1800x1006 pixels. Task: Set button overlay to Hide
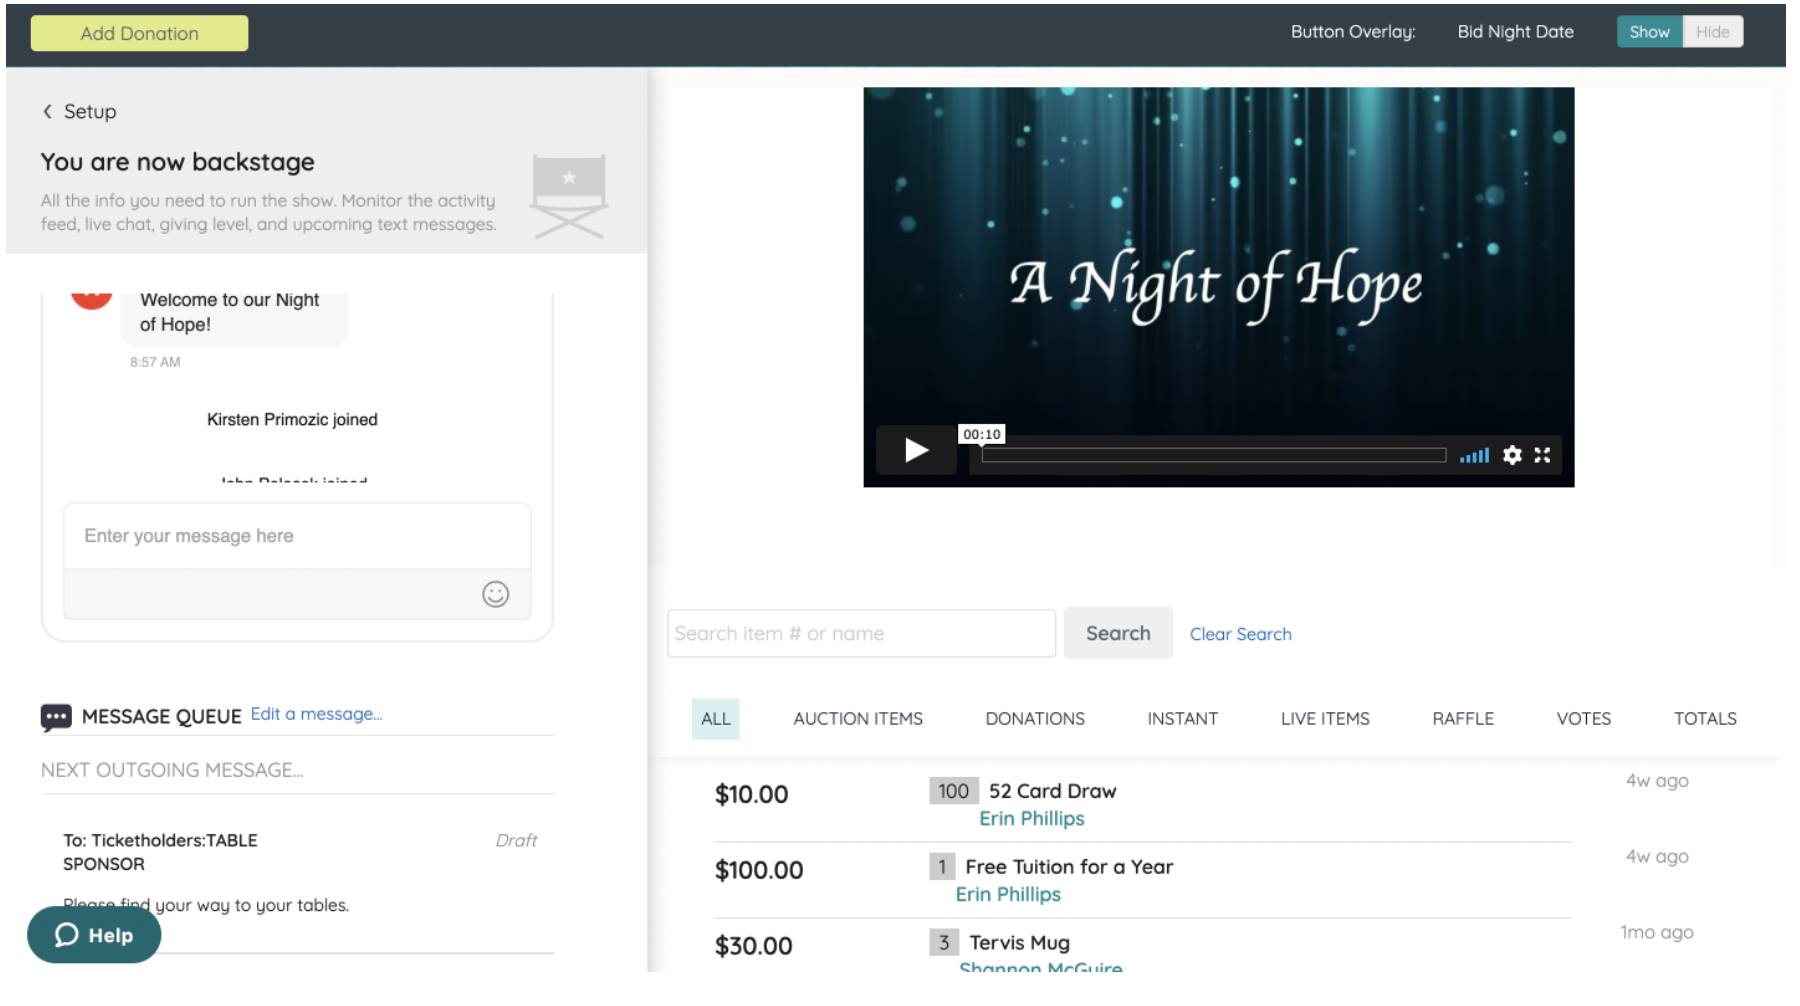click(1713, 32)
